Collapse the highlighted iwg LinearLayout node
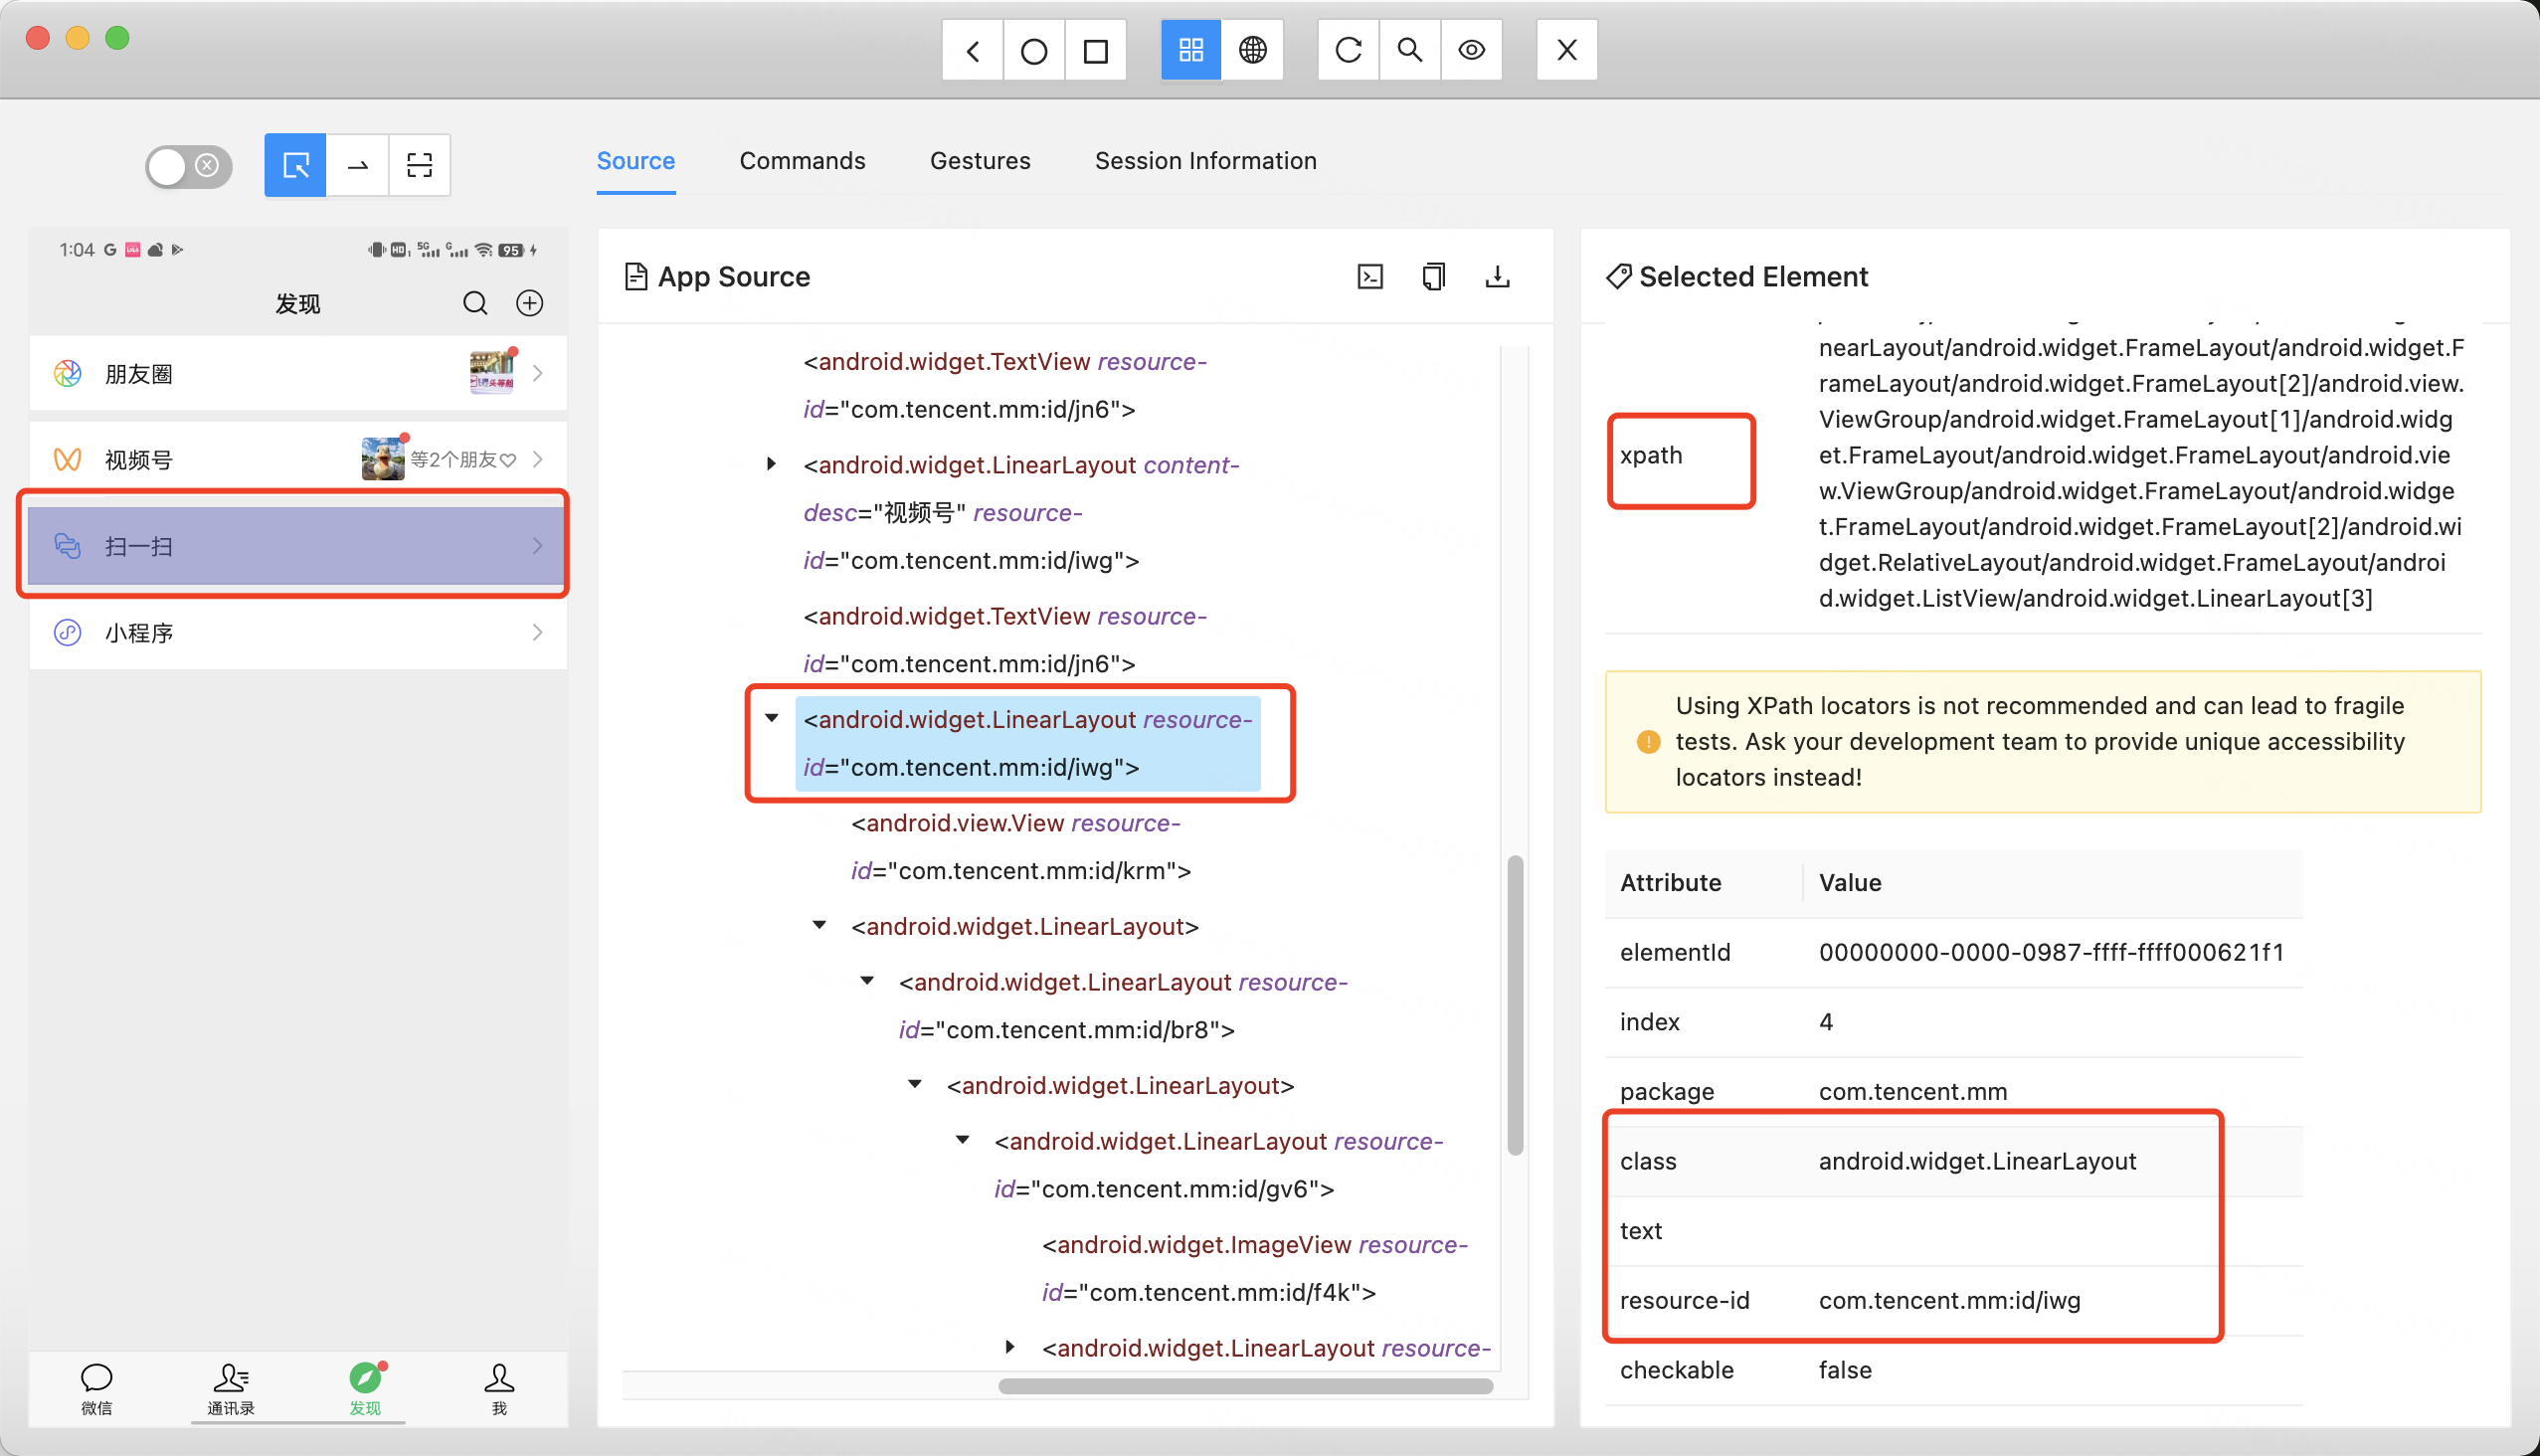 coord(771,718)
